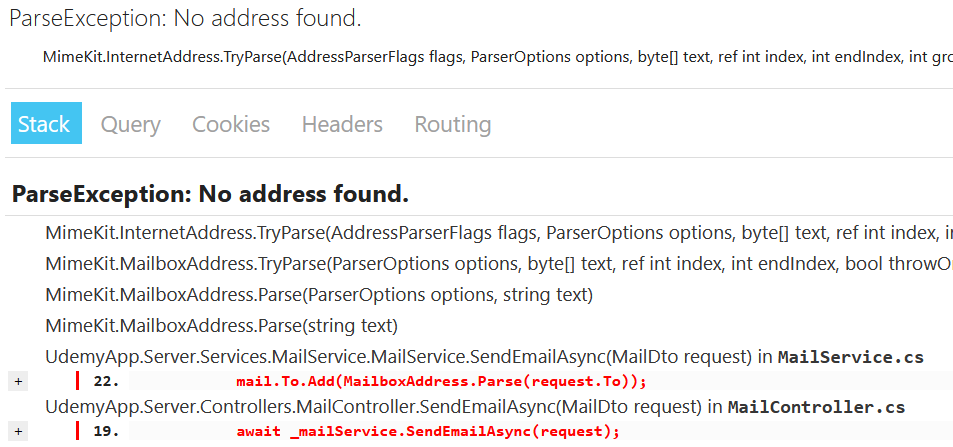Click the MailController.cs file name
953x447 pixels.
[x=816, y=407]
